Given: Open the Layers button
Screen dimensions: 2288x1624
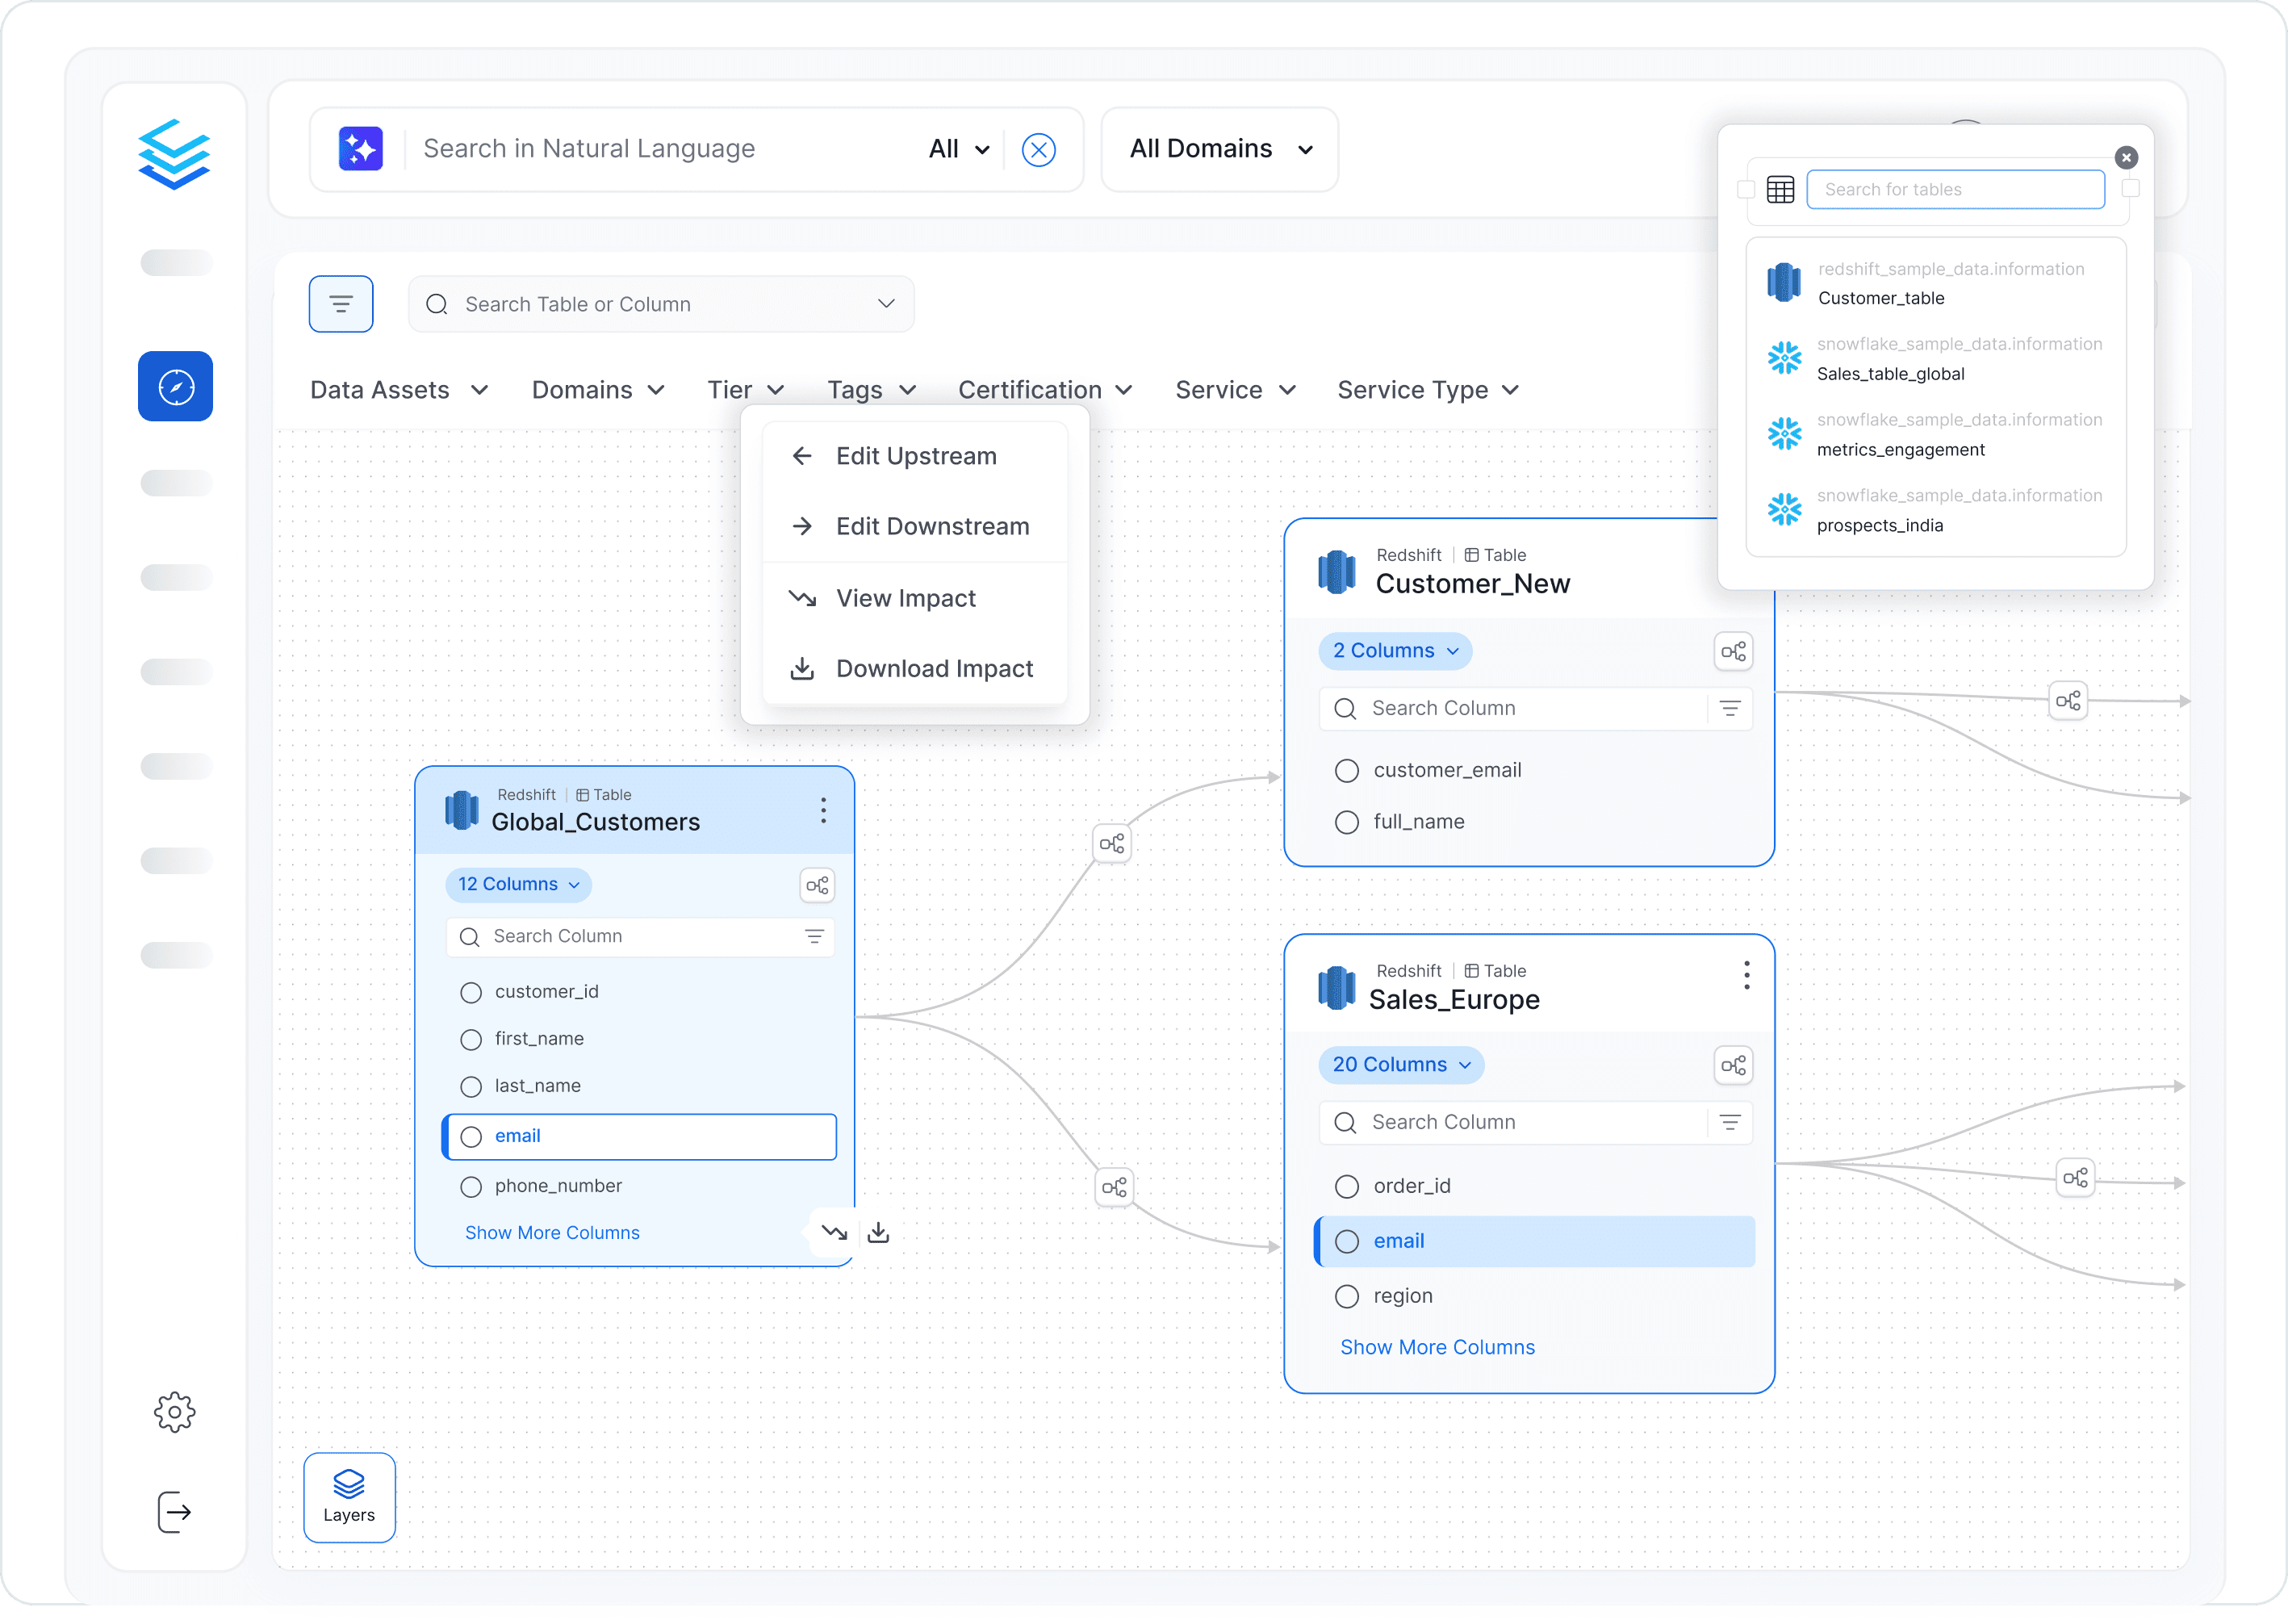Looking at the screenshot, I should pos(349,1497).
